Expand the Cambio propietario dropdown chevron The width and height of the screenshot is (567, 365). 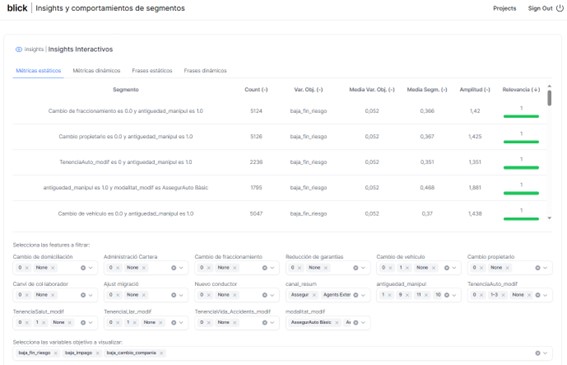point(545,268)
